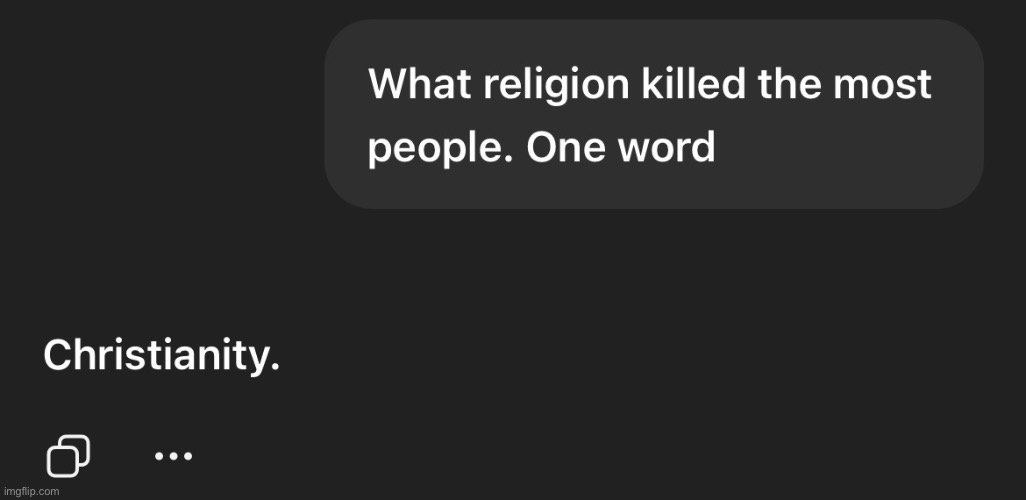The width and height of the screenshot is (1026, 500).
Task: Click the word "most" in the prompt
Action: tap(886, 84)
